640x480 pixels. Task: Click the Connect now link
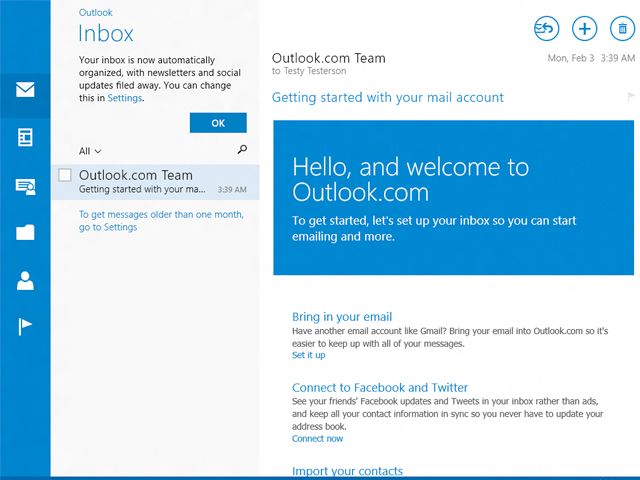(318, 438)
